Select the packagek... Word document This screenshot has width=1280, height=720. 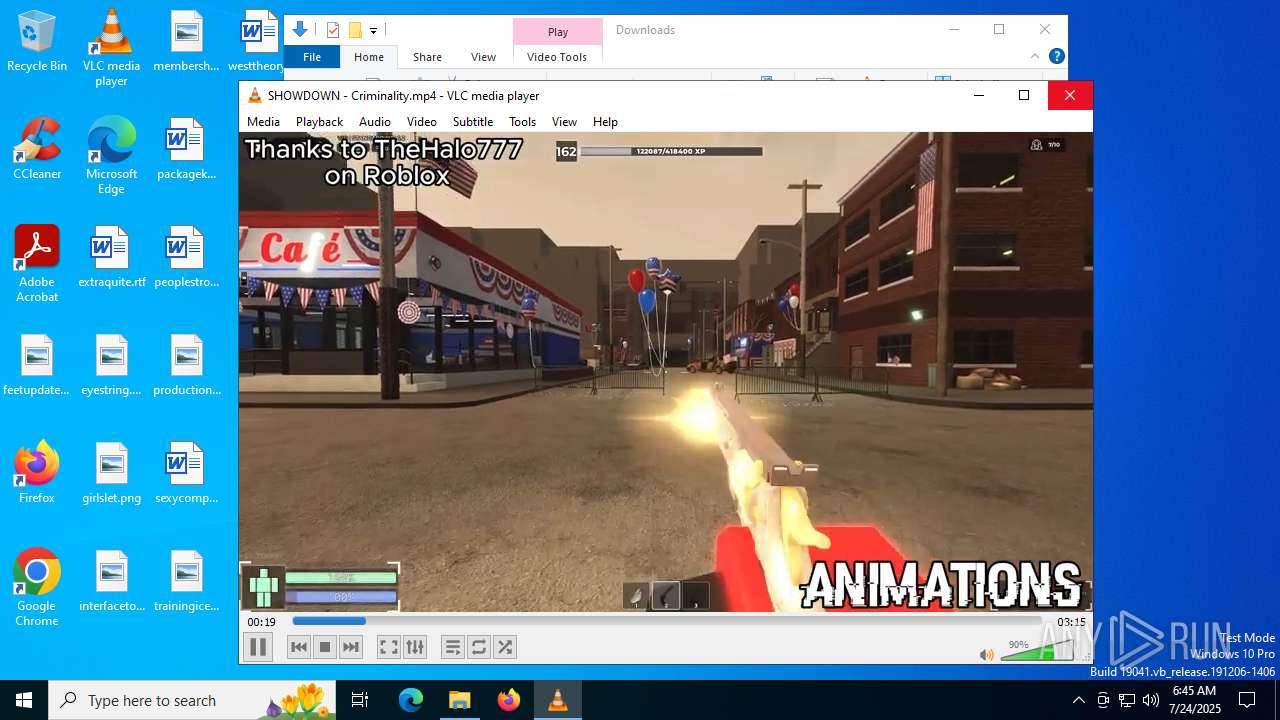[x=186, y=149]
